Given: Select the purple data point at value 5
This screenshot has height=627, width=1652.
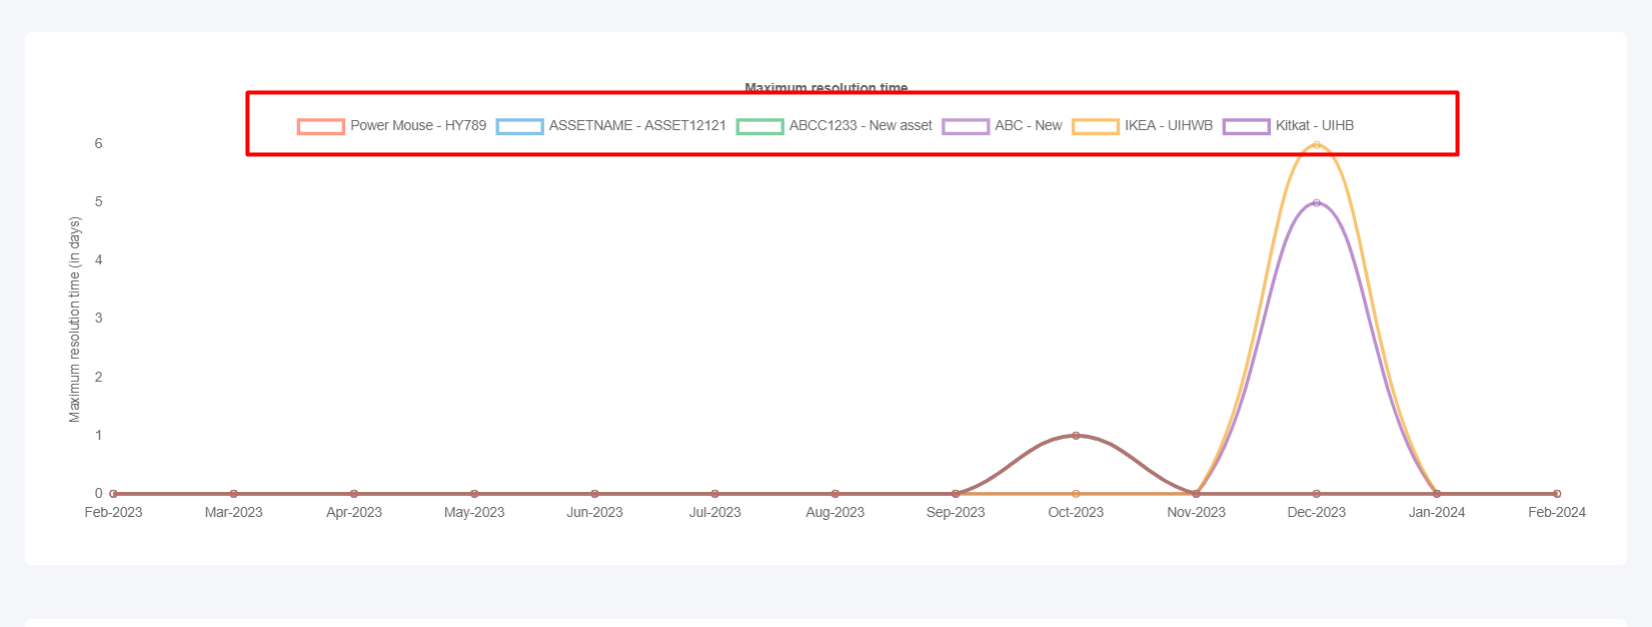Looking at the screenshot, I should tap(1316, 203).
